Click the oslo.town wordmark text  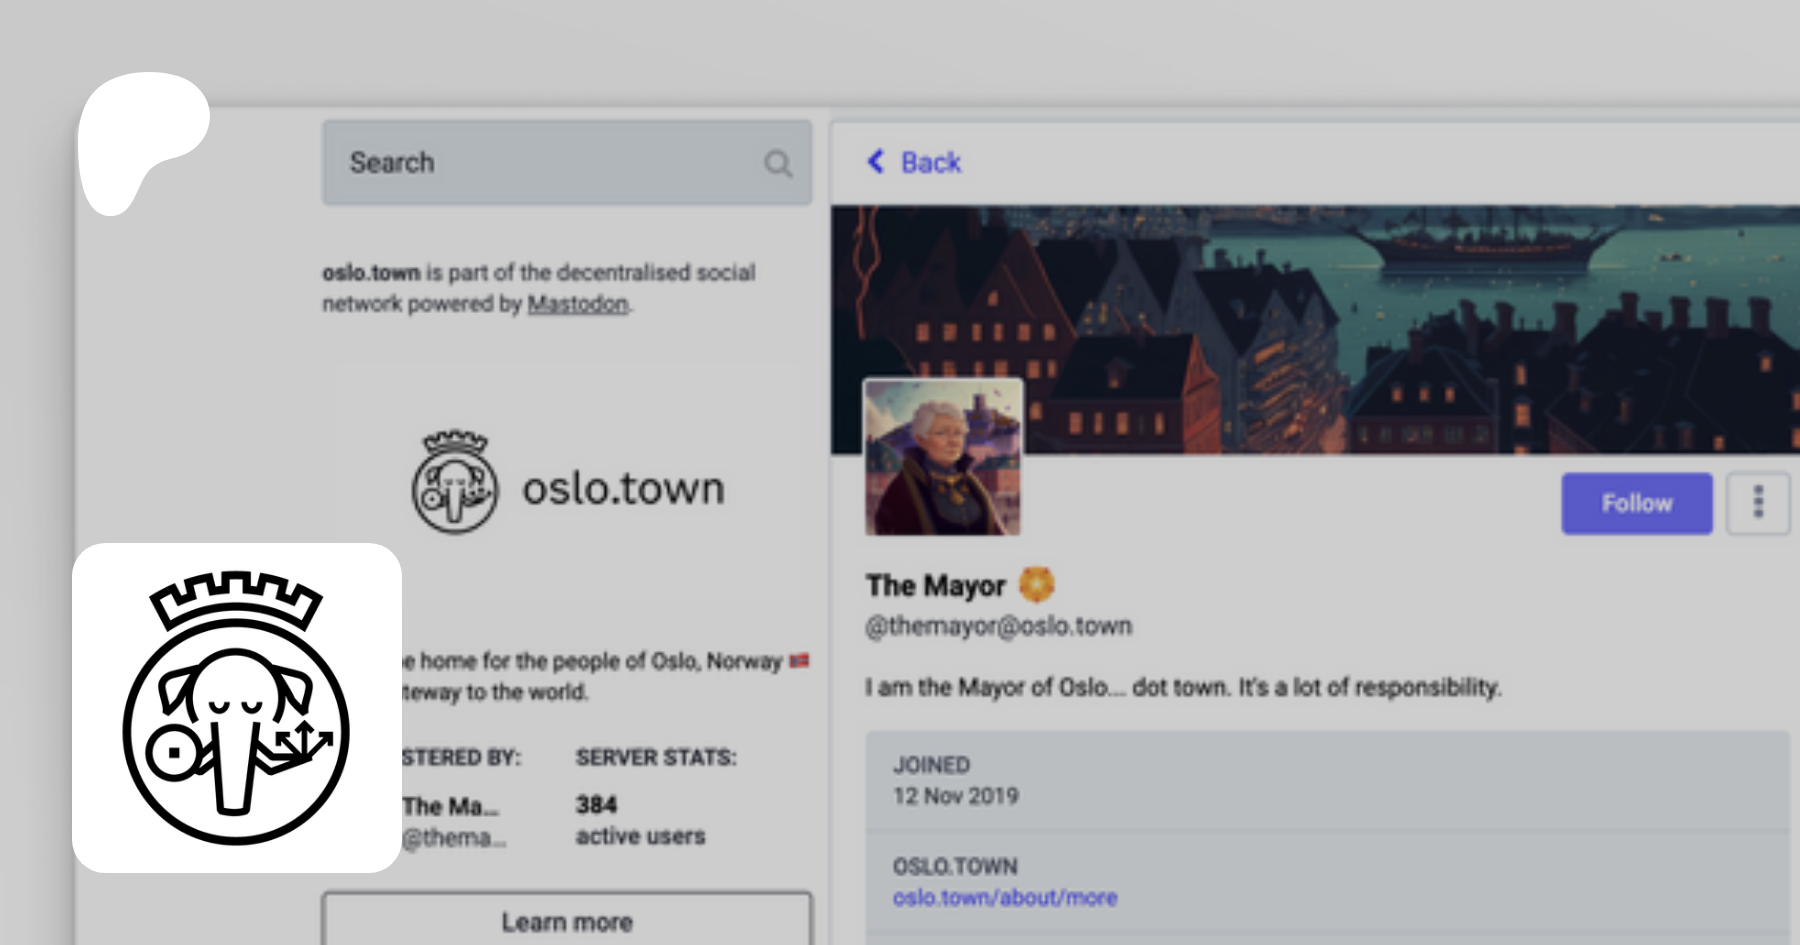point(623,489)
